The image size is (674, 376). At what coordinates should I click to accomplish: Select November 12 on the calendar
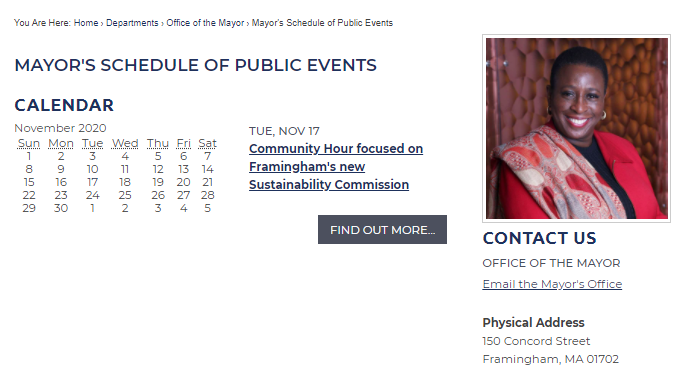point(158,169)
